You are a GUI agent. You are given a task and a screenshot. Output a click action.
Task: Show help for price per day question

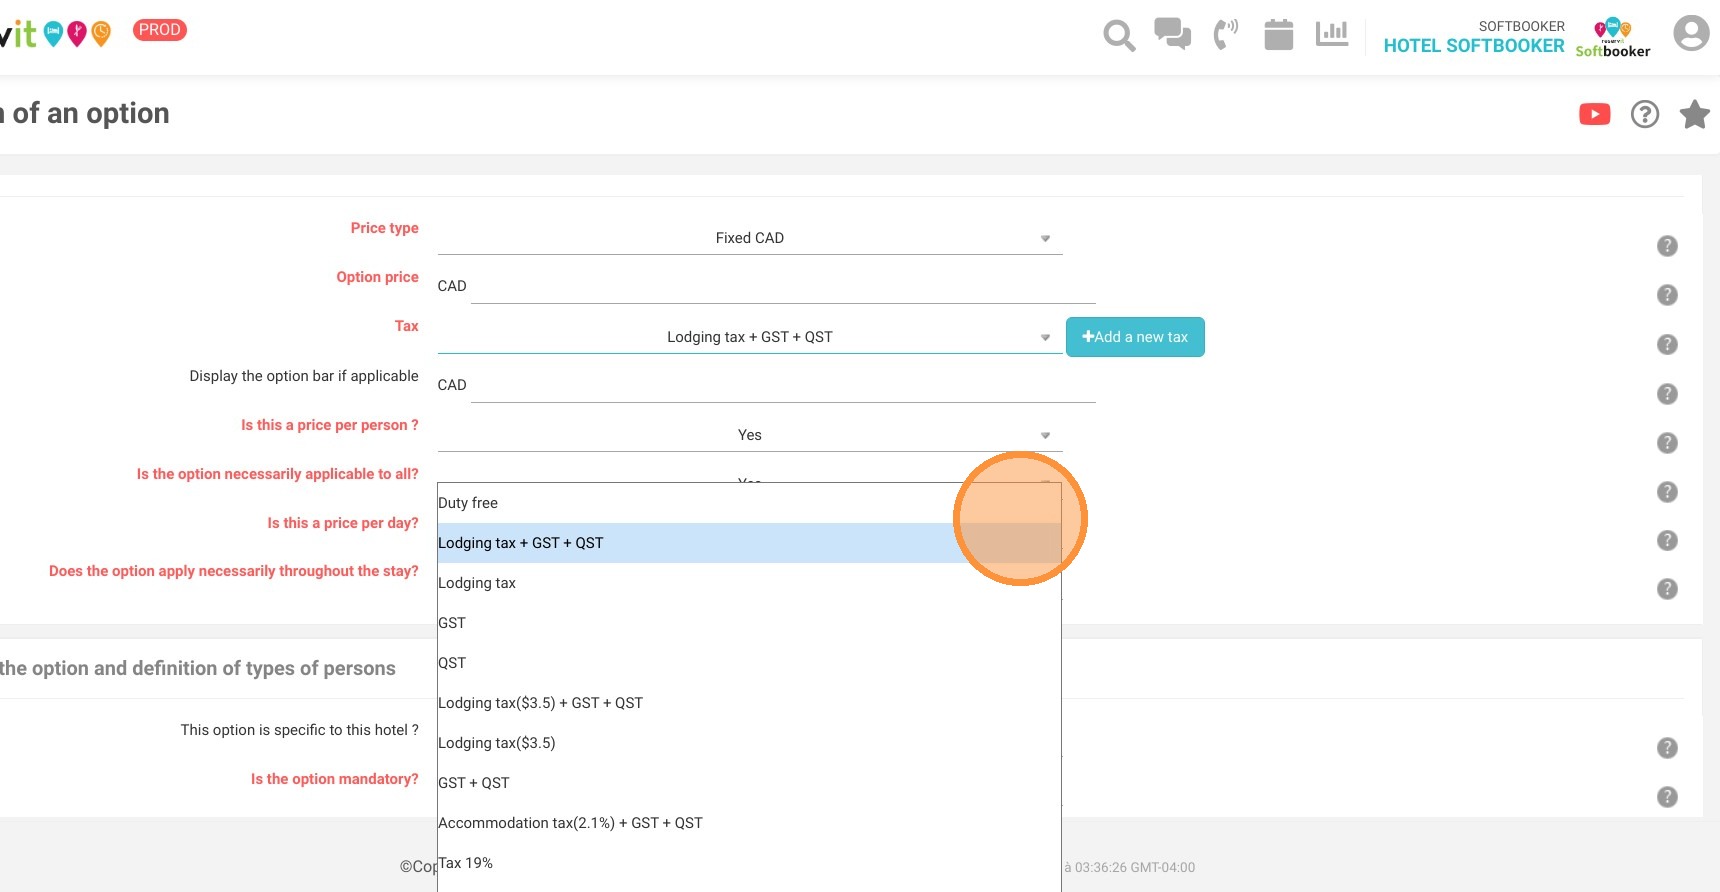(x=1667, y=540)
